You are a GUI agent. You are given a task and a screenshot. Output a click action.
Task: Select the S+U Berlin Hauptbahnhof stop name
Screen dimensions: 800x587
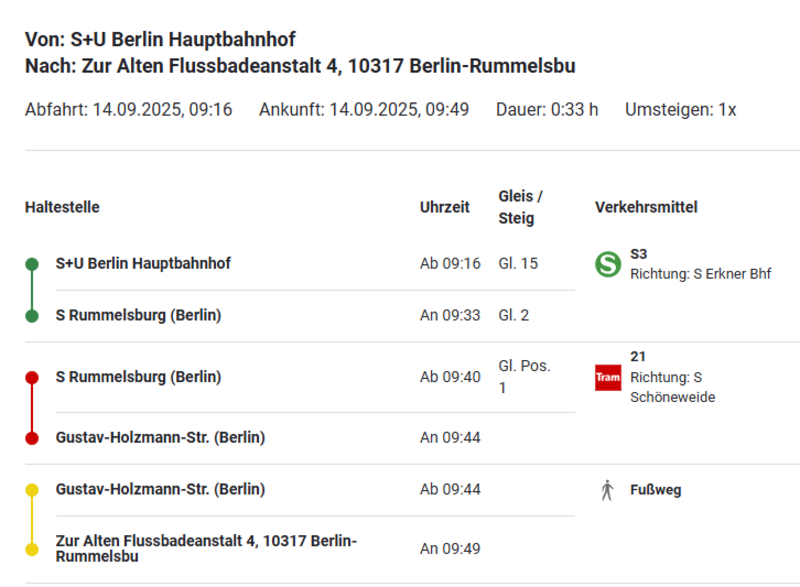[143, 264]
